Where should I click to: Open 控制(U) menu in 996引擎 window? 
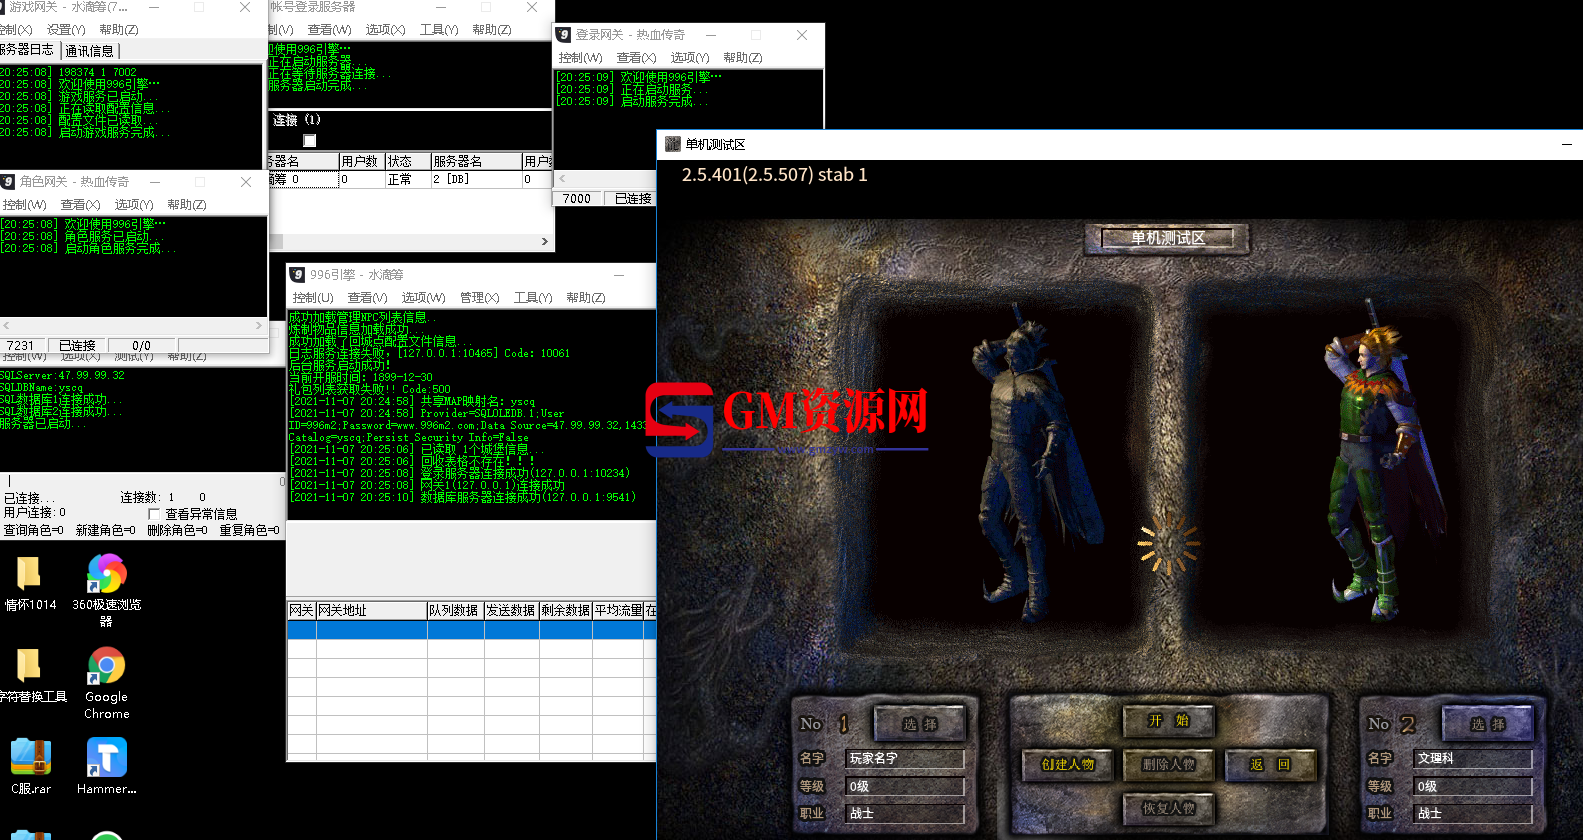312,297
